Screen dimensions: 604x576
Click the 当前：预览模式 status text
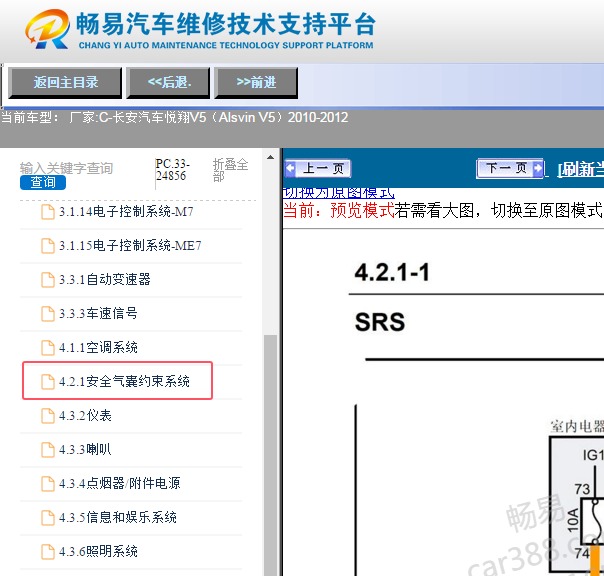click(x=339, y=211)
